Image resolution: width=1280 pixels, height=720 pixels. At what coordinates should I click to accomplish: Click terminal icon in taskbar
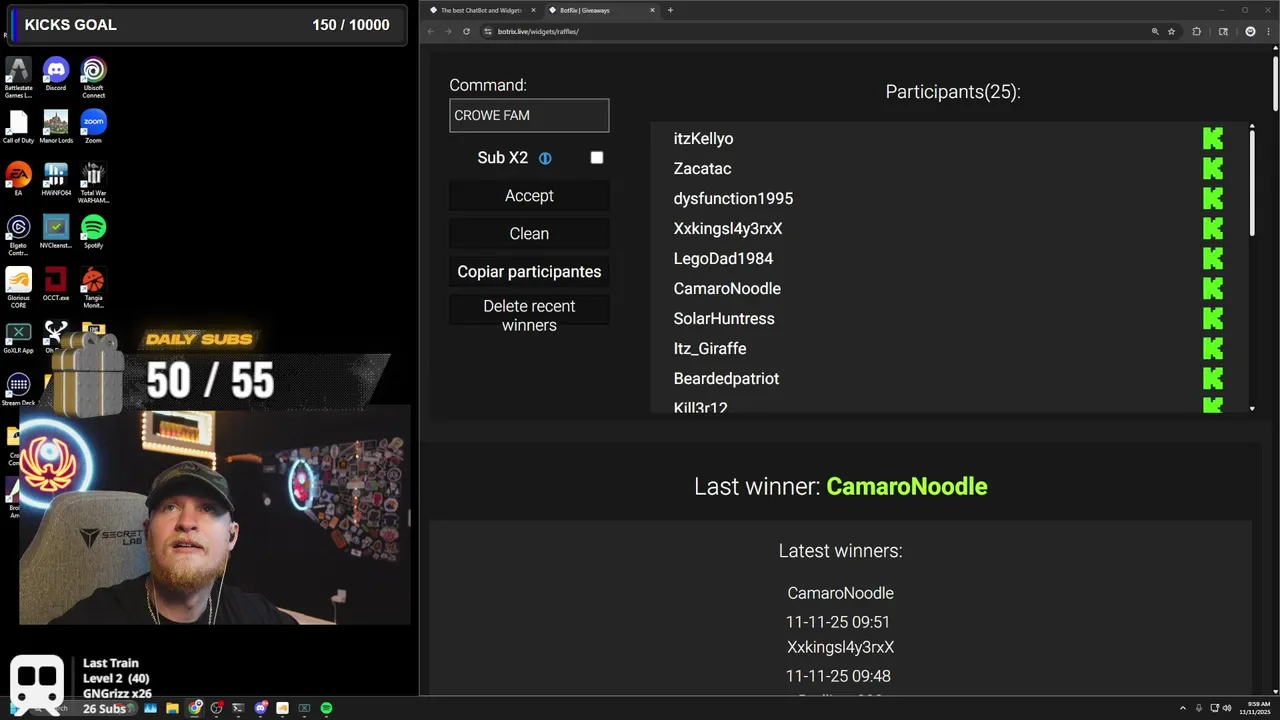[238, 708]
